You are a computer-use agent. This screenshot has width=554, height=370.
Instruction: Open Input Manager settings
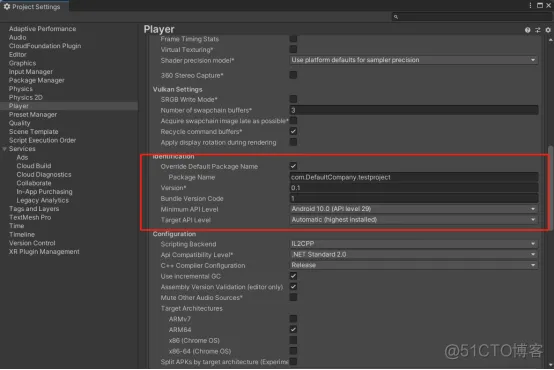click(31, 72)
